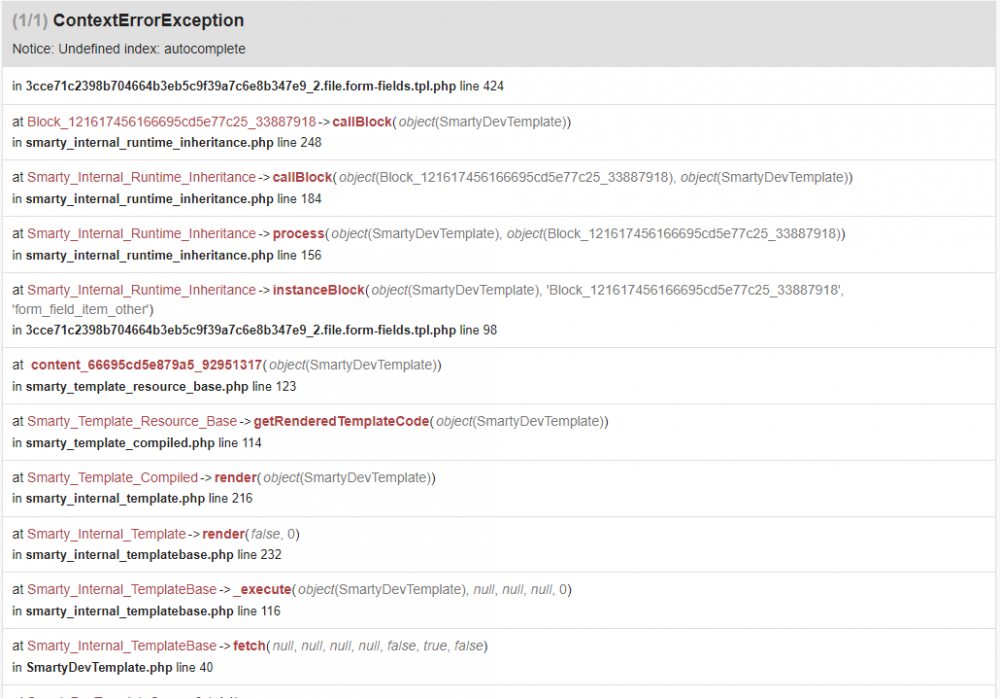The width and height of the screenshot is (1000, 699).
Task: Click Smarty_Internal_Runtime_Inheritance class before callBlock
Action: pos(142,177)
